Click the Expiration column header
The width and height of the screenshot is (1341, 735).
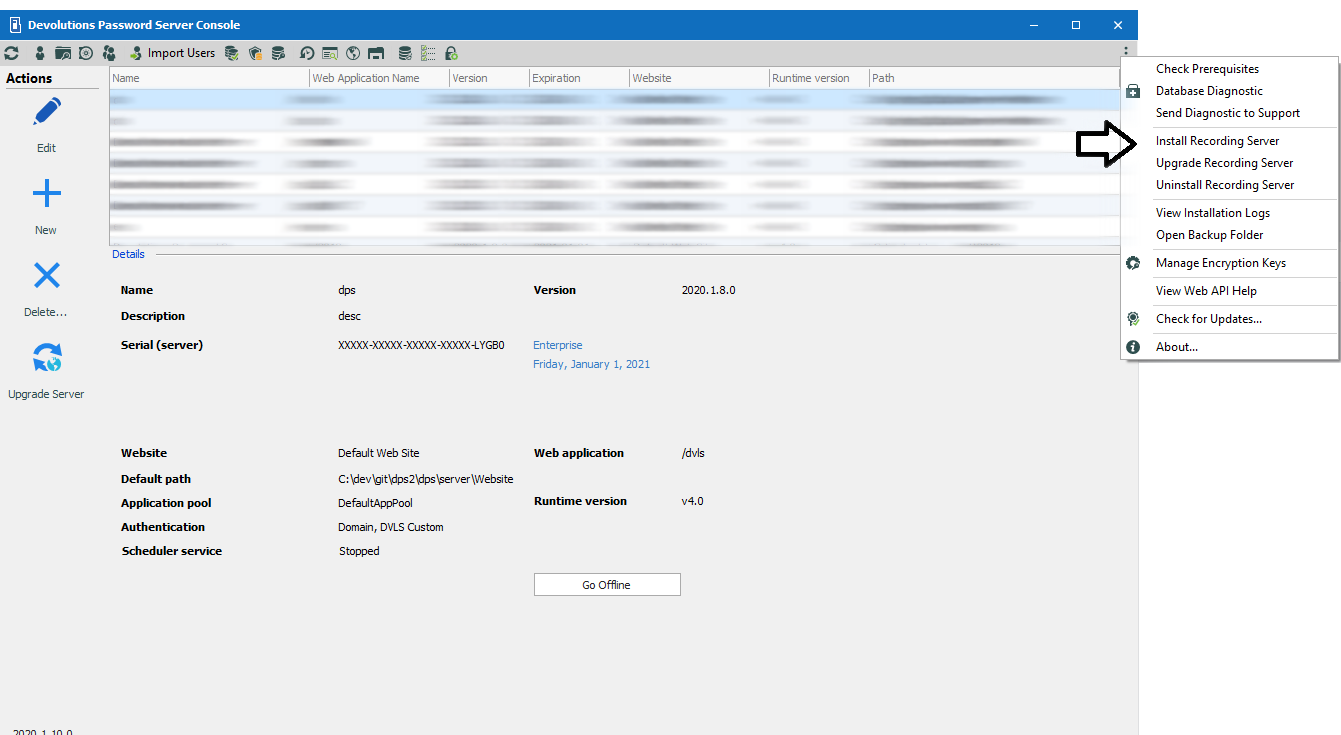tap(556, 78)
